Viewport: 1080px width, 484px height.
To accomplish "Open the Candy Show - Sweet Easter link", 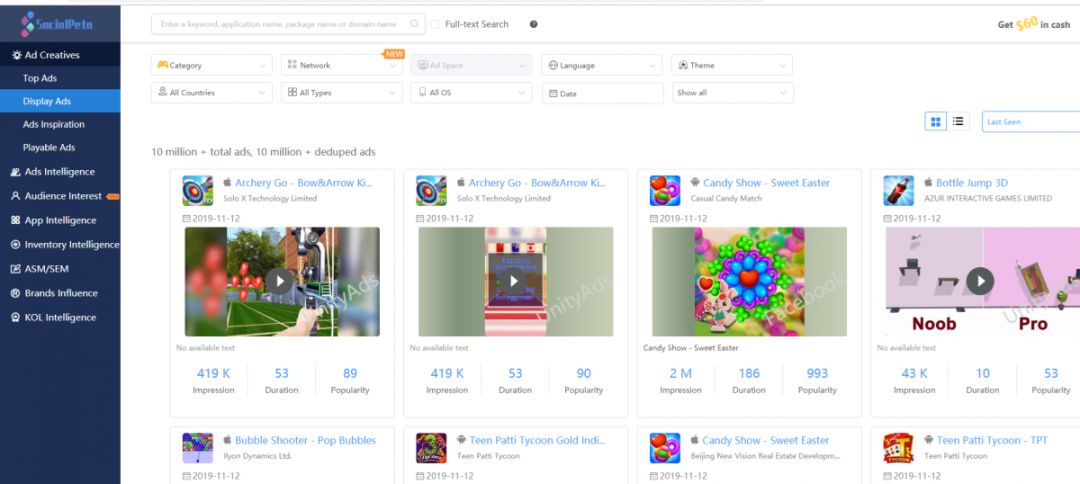I will (766, 183).
